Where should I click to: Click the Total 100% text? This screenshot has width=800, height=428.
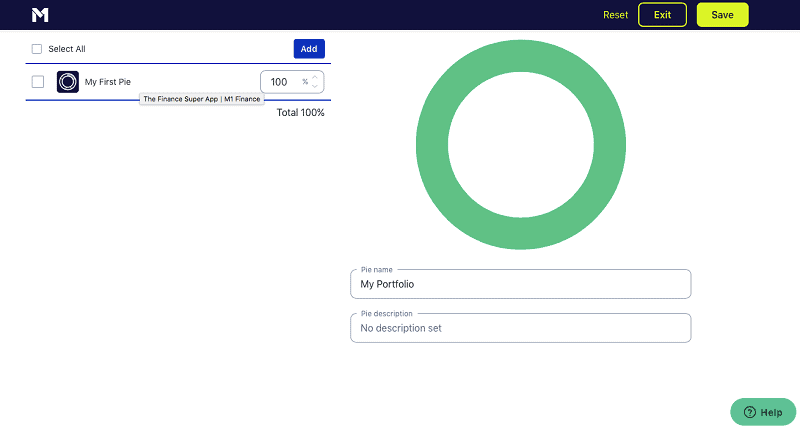click(x=300, y=113)
